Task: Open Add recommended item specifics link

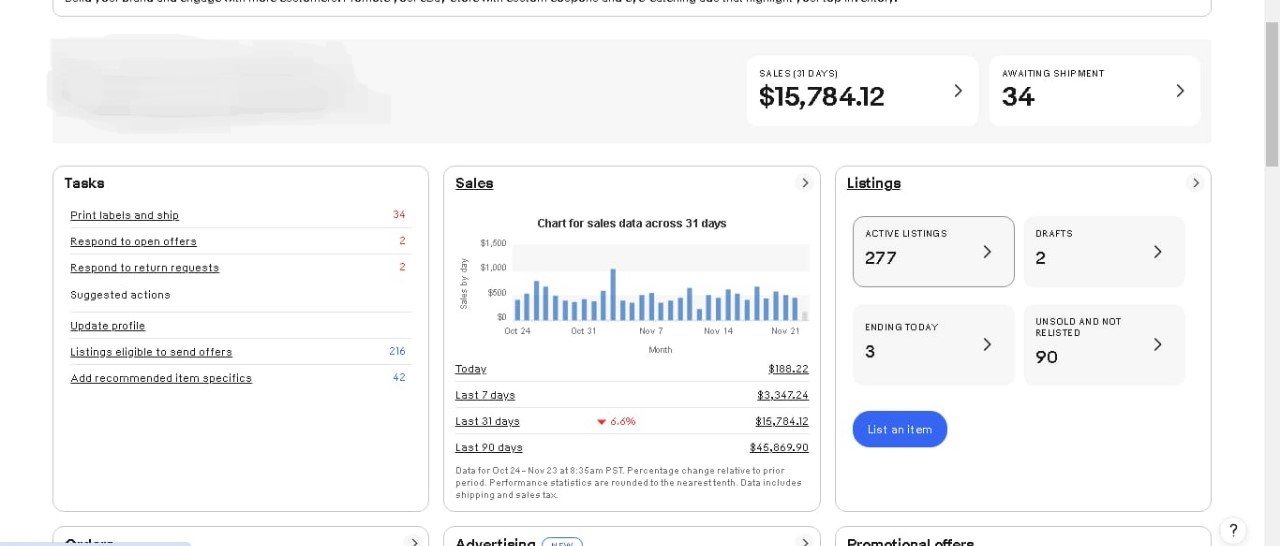Action: [x=161, y=378]
